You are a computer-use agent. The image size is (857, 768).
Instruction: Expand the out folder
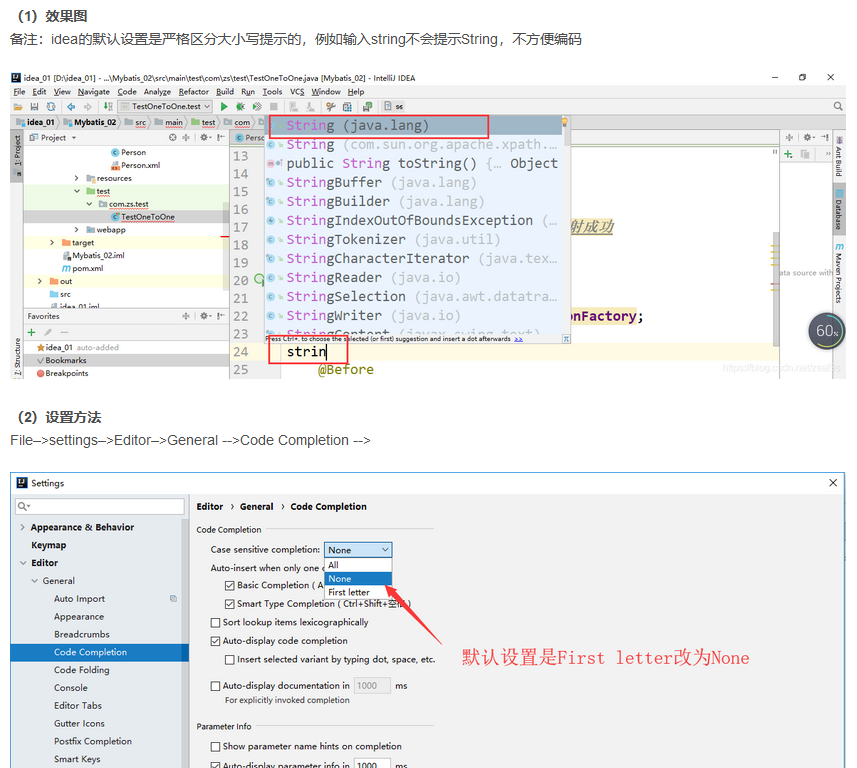39,281
